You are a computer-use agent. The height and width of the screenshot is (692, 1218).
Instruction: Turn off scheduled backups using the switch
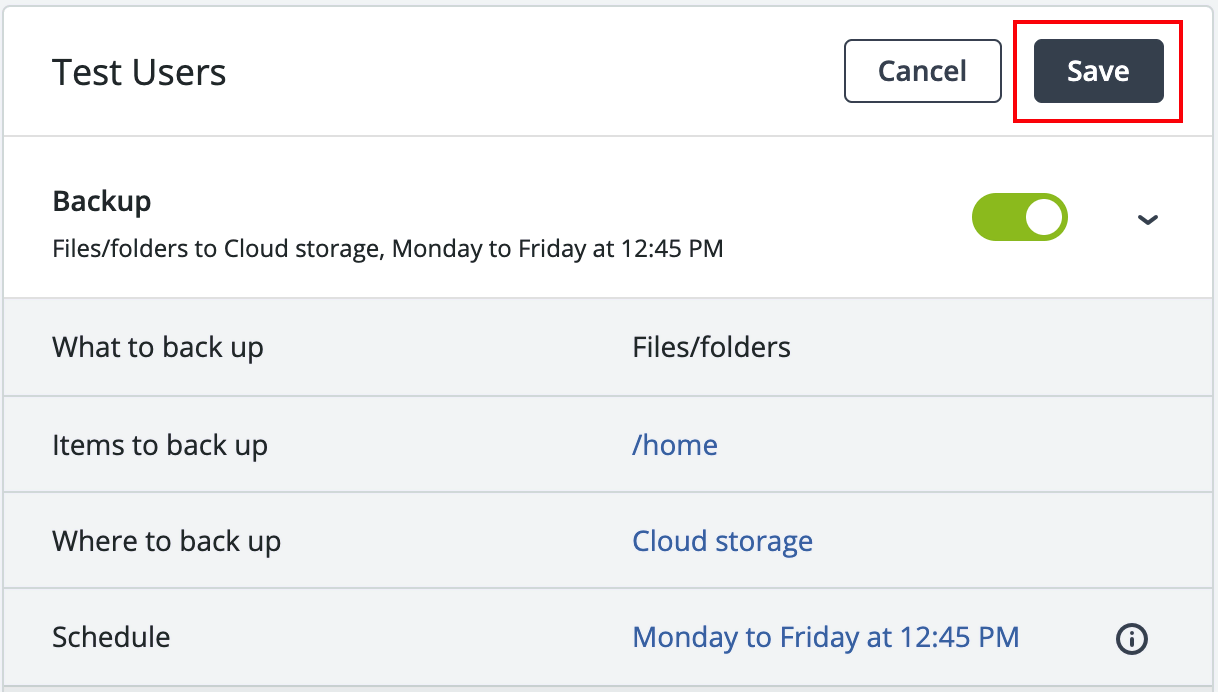click(x=1019, y=217)
